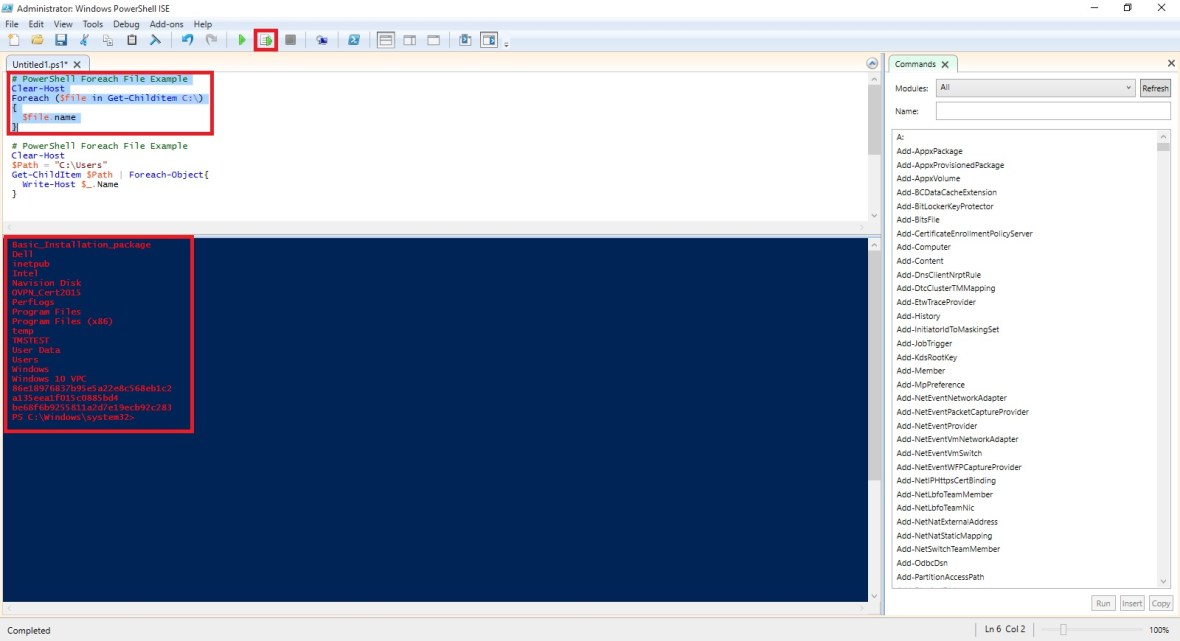The image size is (1180, 641).
Task: Click the Stop Operation square icon
Action: click(290, 40)
